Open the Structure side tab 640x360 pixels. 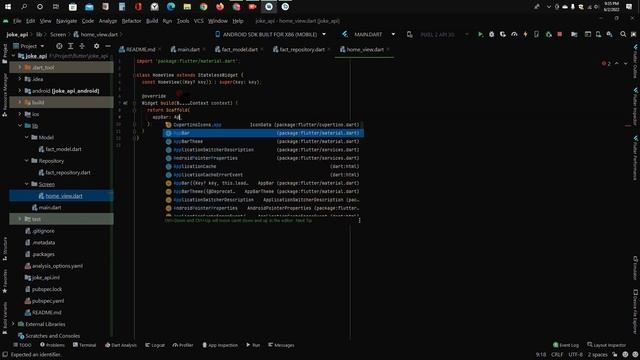point(4,249)
